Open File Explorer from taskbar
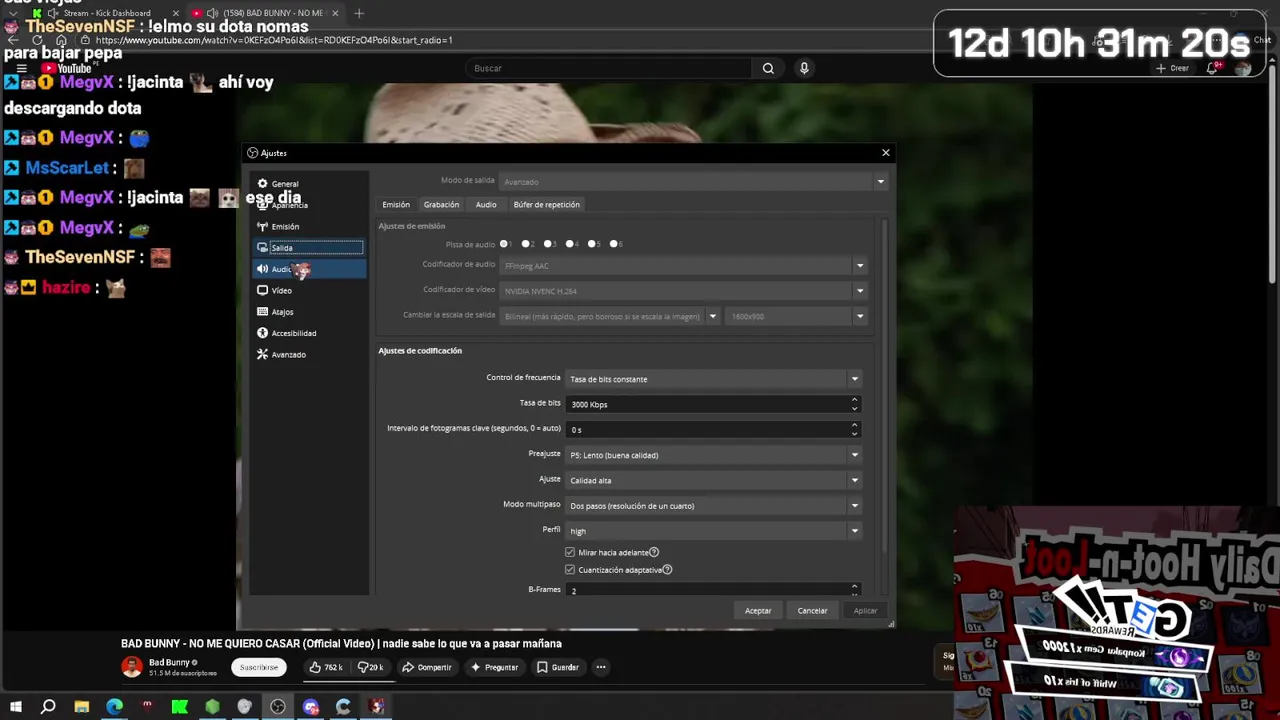 coord(81,707)
